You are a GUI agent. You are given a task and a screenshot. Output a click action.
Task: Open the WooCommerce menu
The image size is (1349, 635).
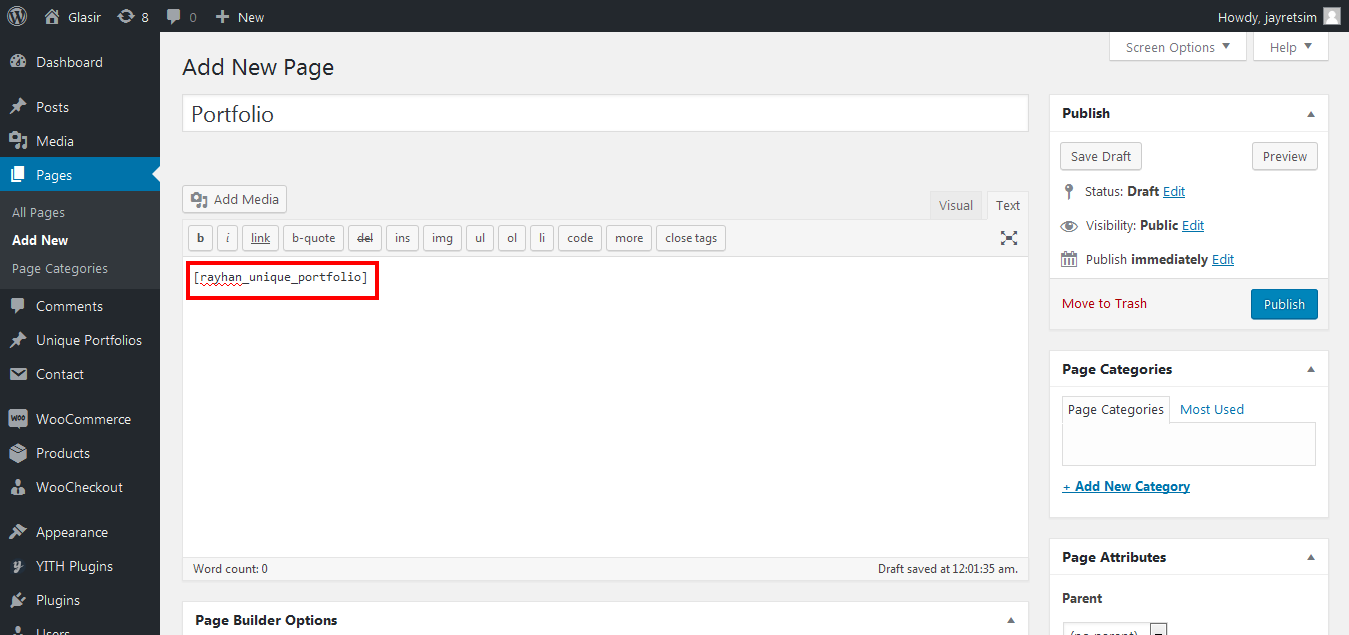pyautogui.click(x=83, y=419)
